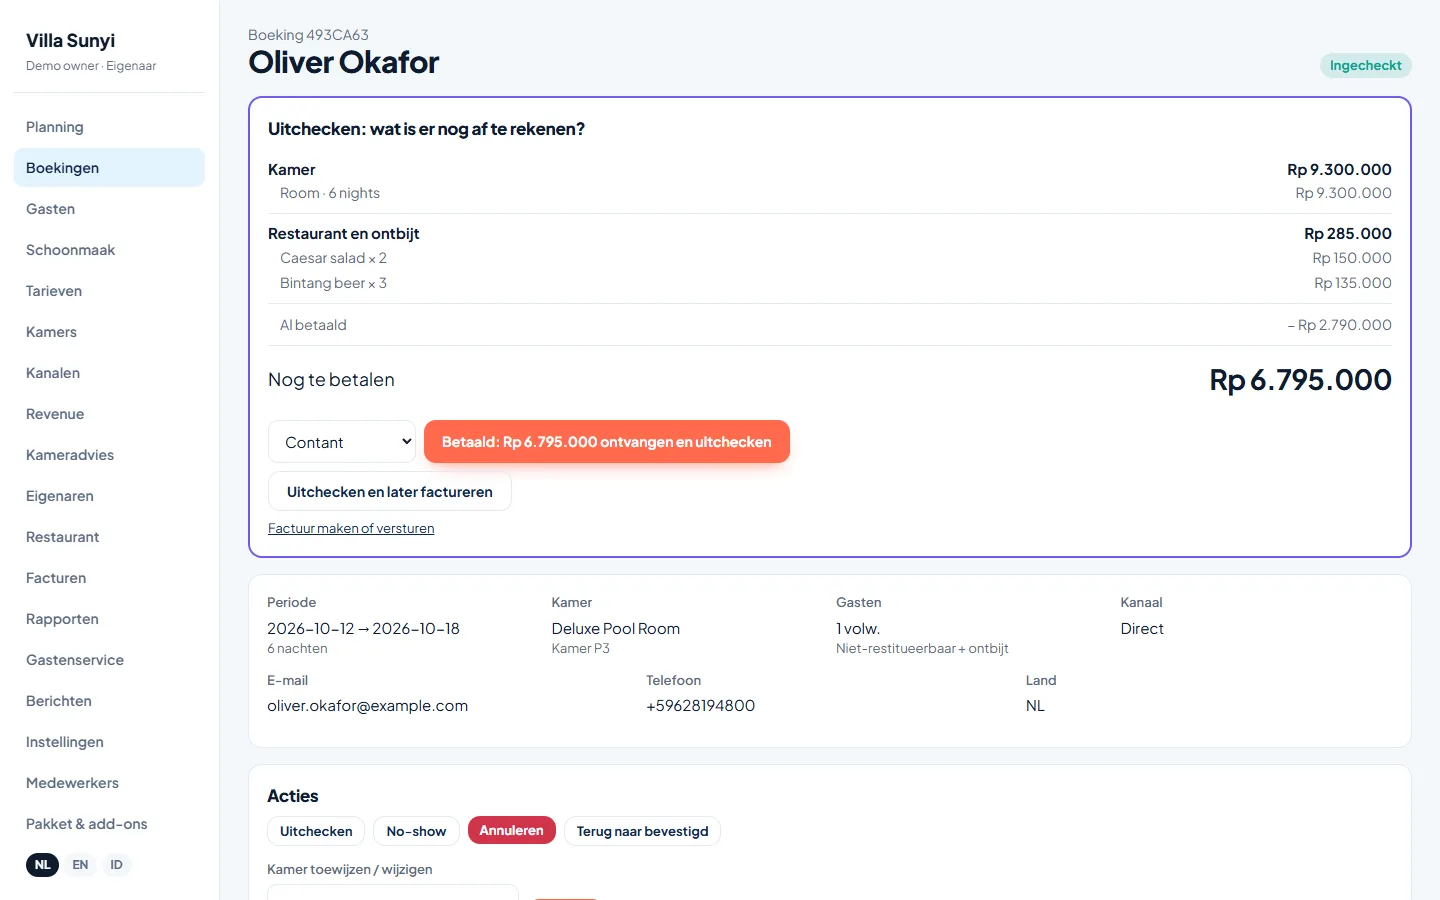Switch language to EN
This screenshot has height=900, width=1440.
coord(80,865)
